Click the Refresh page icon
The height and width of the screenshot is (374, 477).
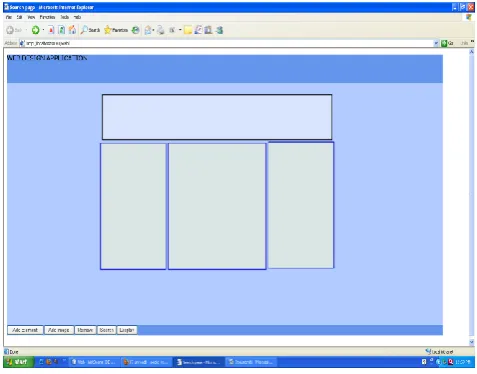coord(62,30)
